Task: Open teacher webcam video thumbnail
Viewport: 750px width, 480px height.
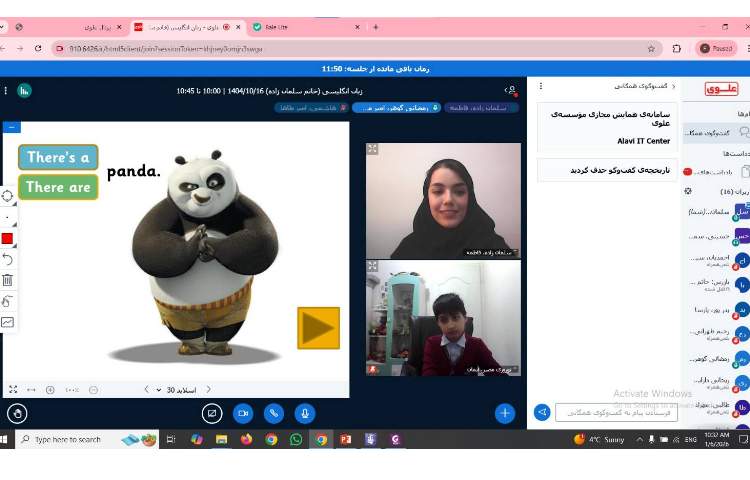Action: pos(443,201)
